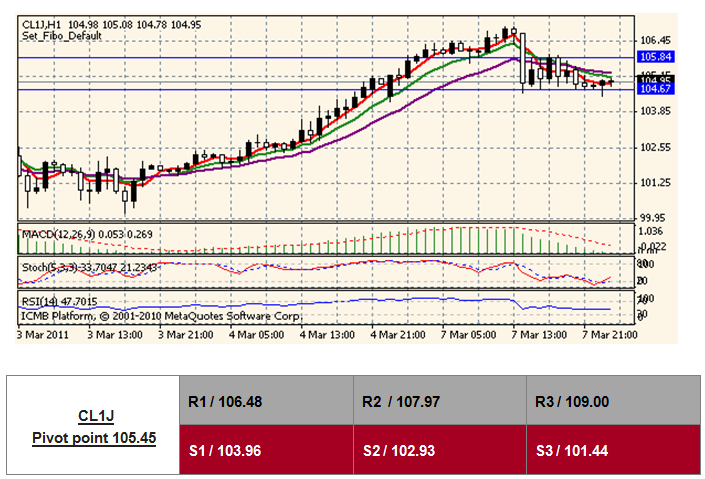Select the R3 / 109.00 resistance cell
This screenshot has width=705, height=479.
pos(611,401)
